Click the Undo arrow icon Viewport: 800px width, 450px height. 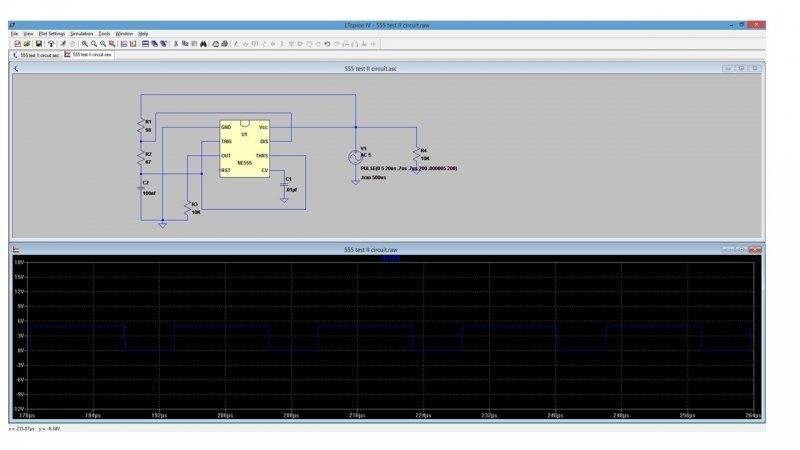pos(328,44)
